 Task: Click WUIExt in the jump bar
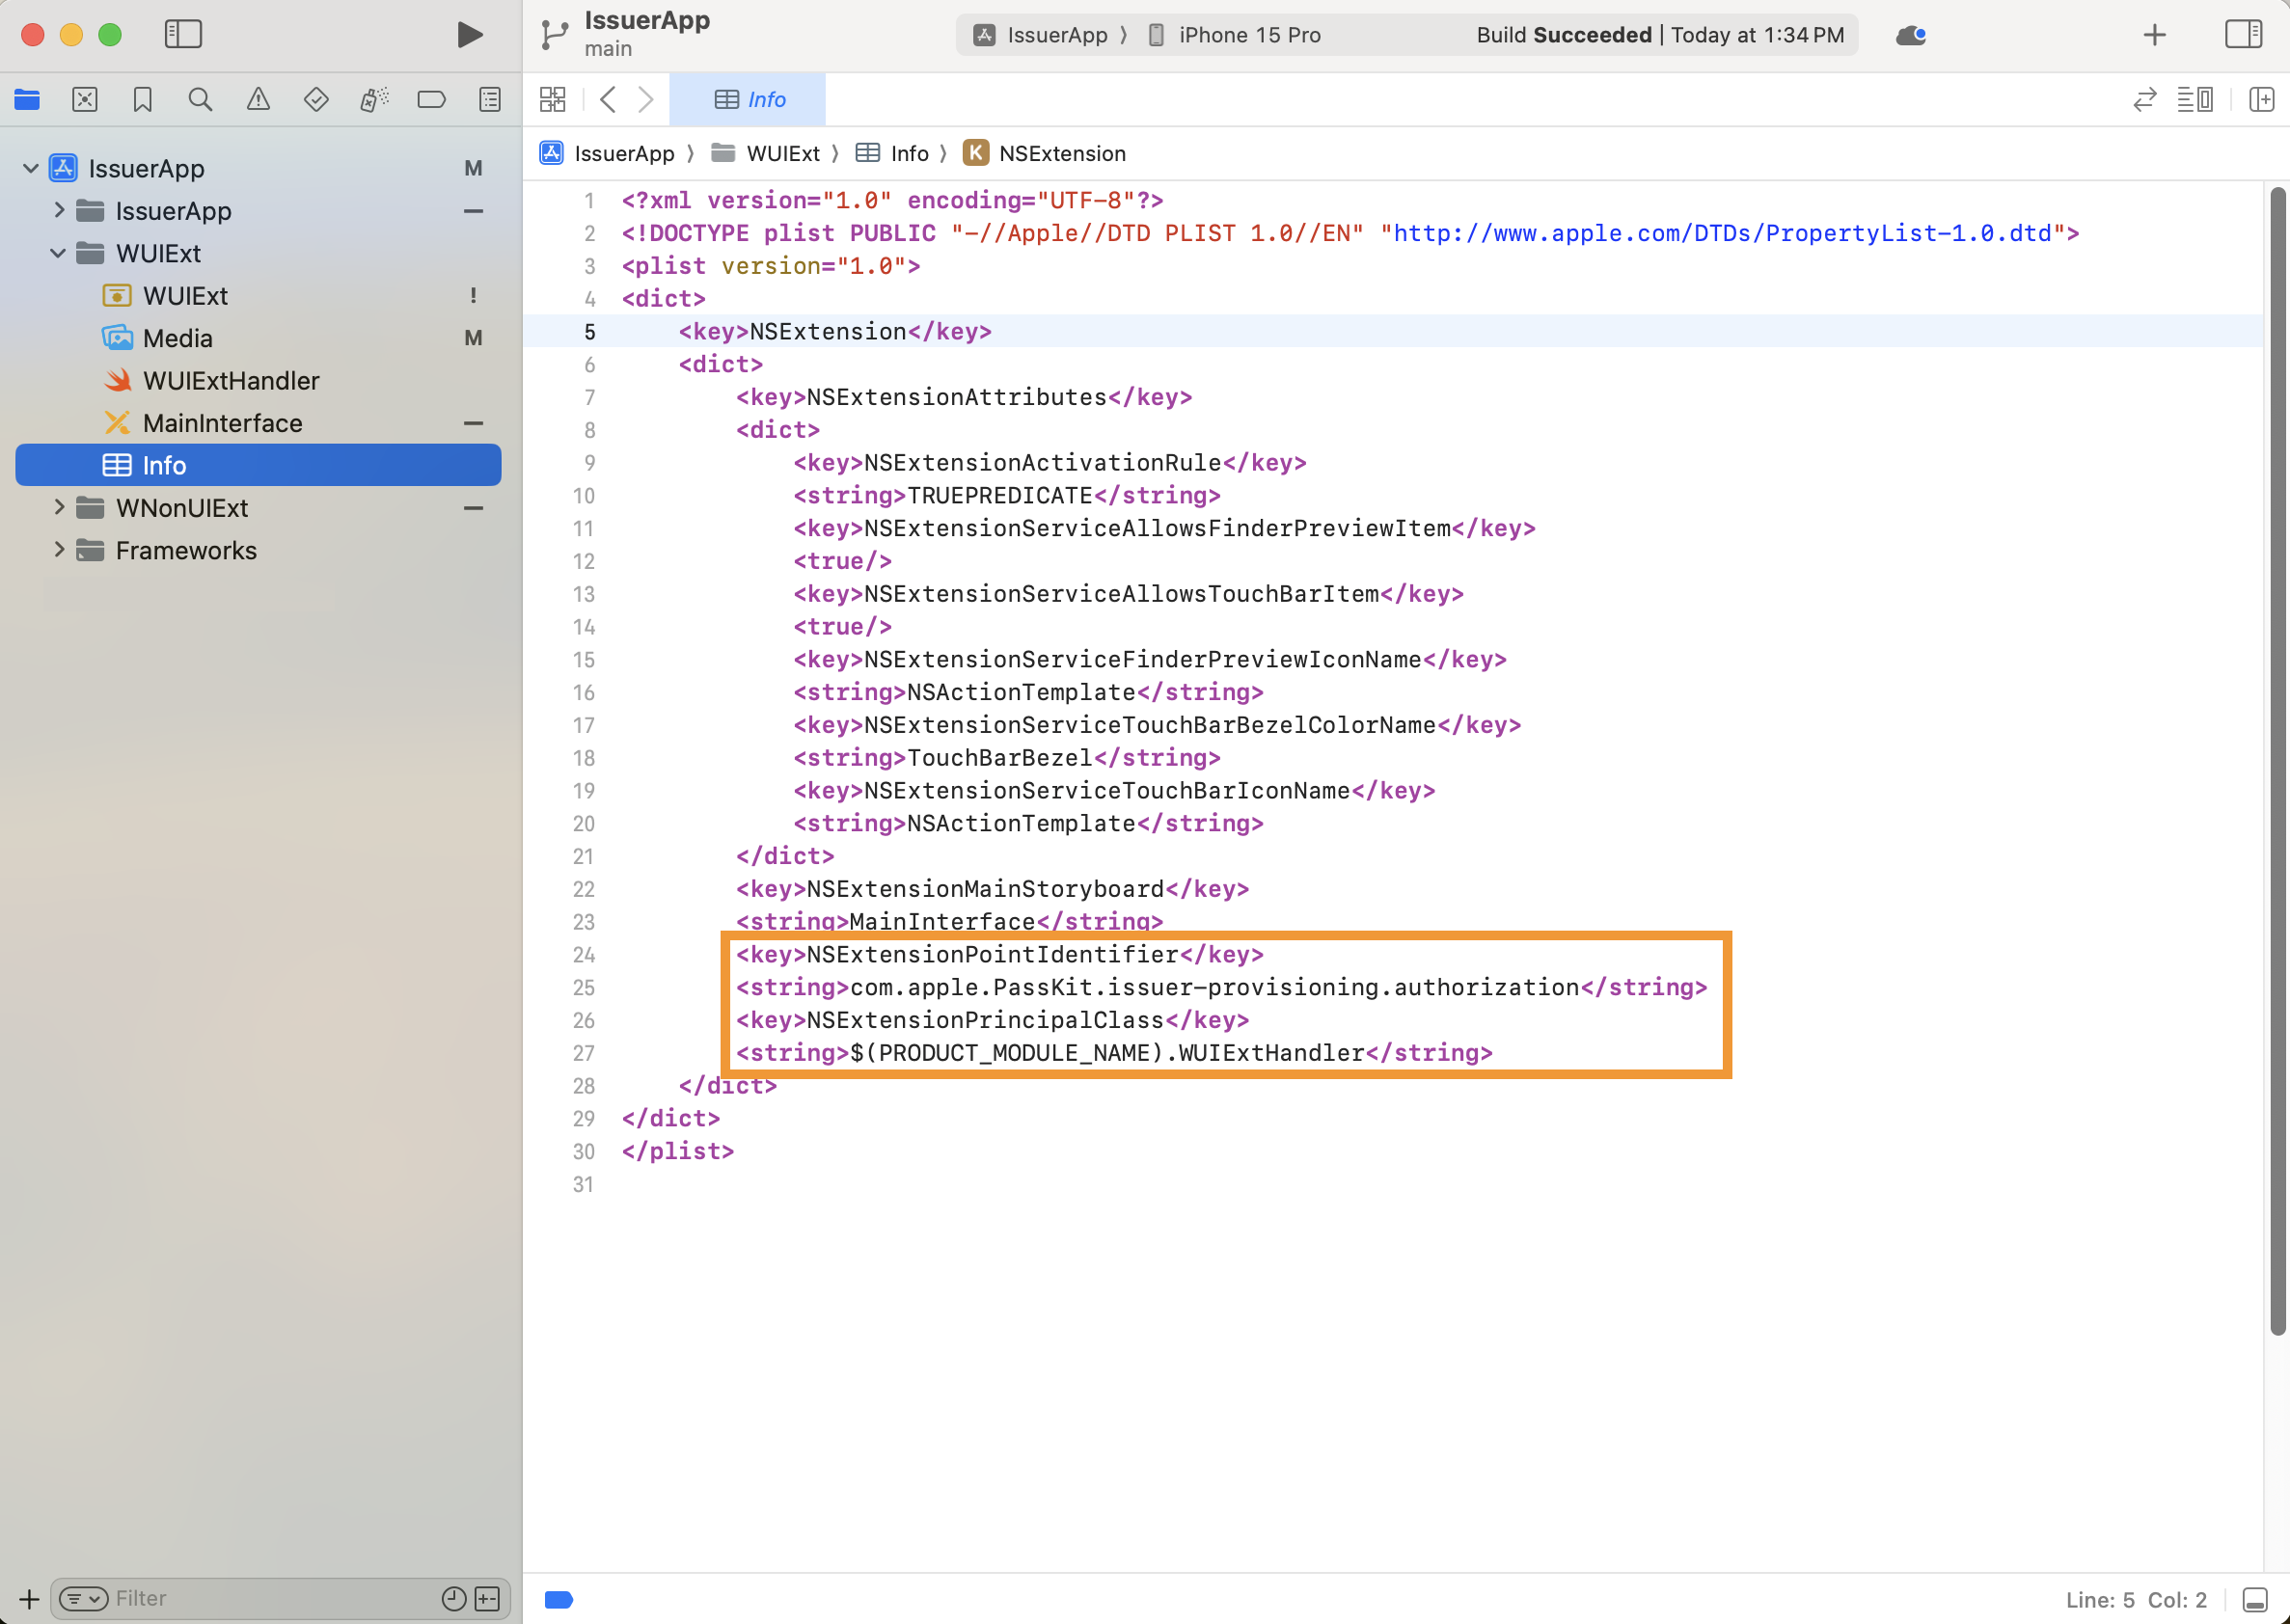pos(766,153)
